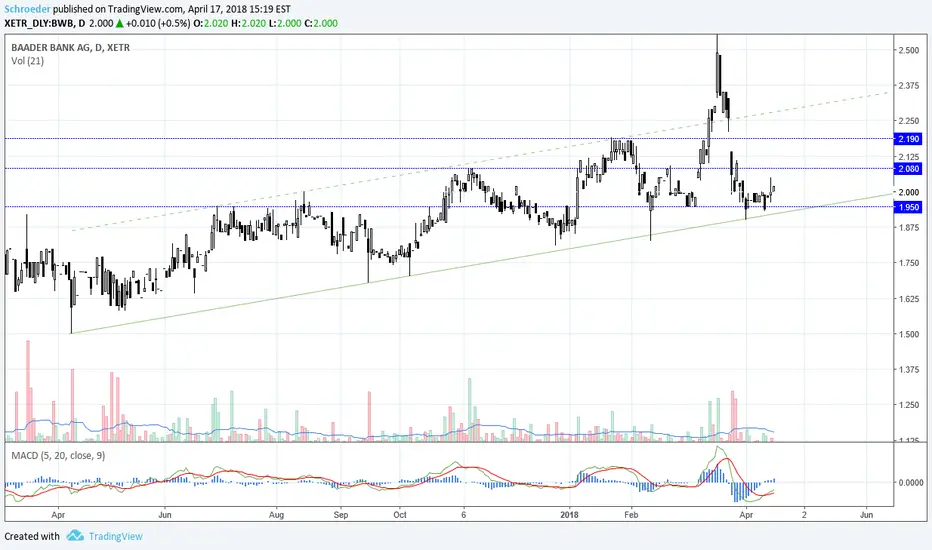
Task: Open the Schroeder author link
Action: (27, 9)
